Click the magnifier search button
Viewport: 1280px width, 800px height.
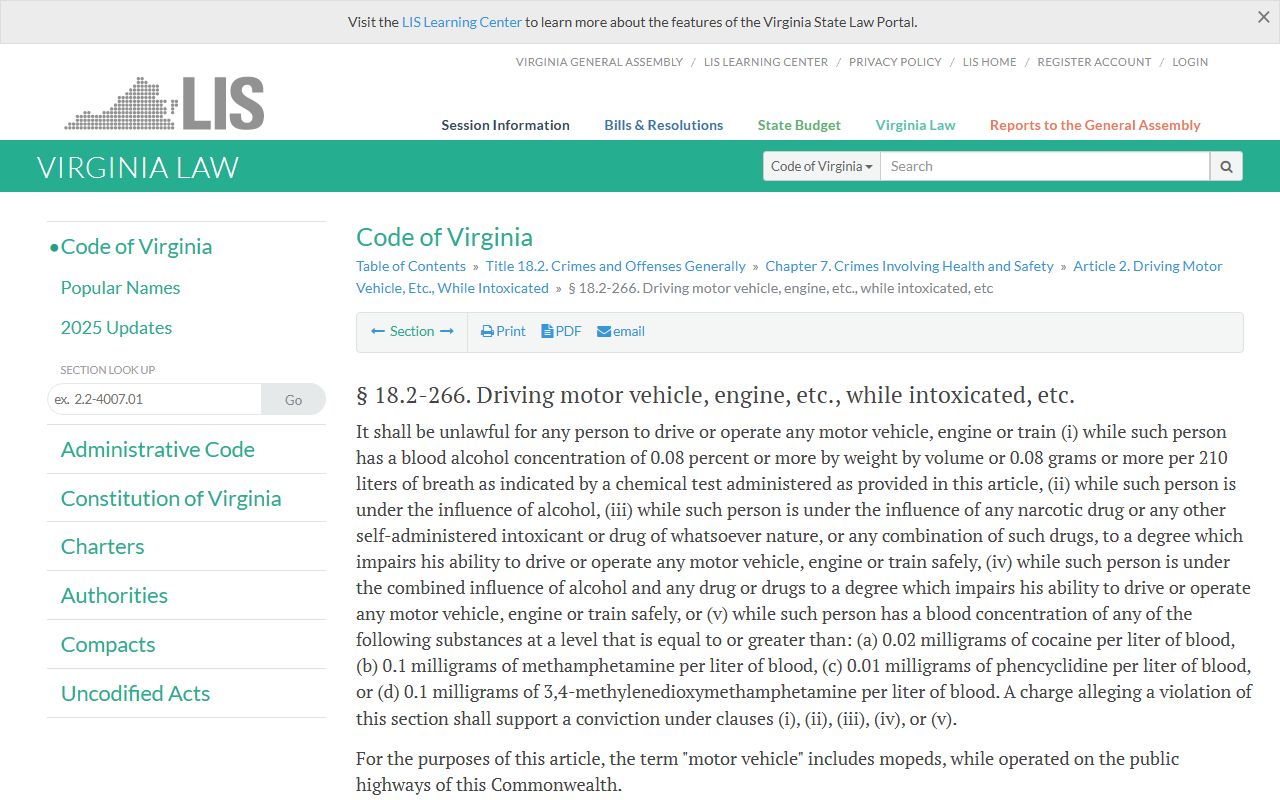pos(1226,166)
